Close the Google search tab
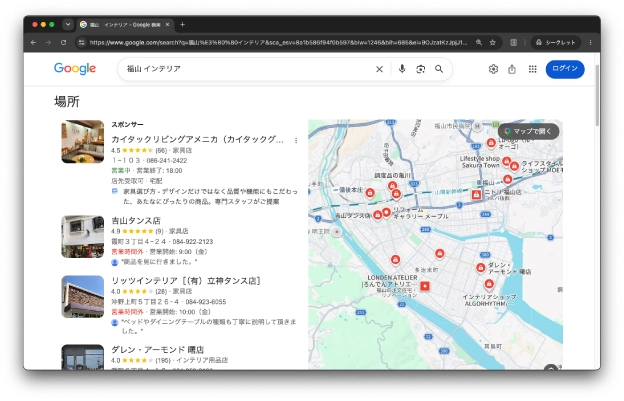 (x=168, y=25)
